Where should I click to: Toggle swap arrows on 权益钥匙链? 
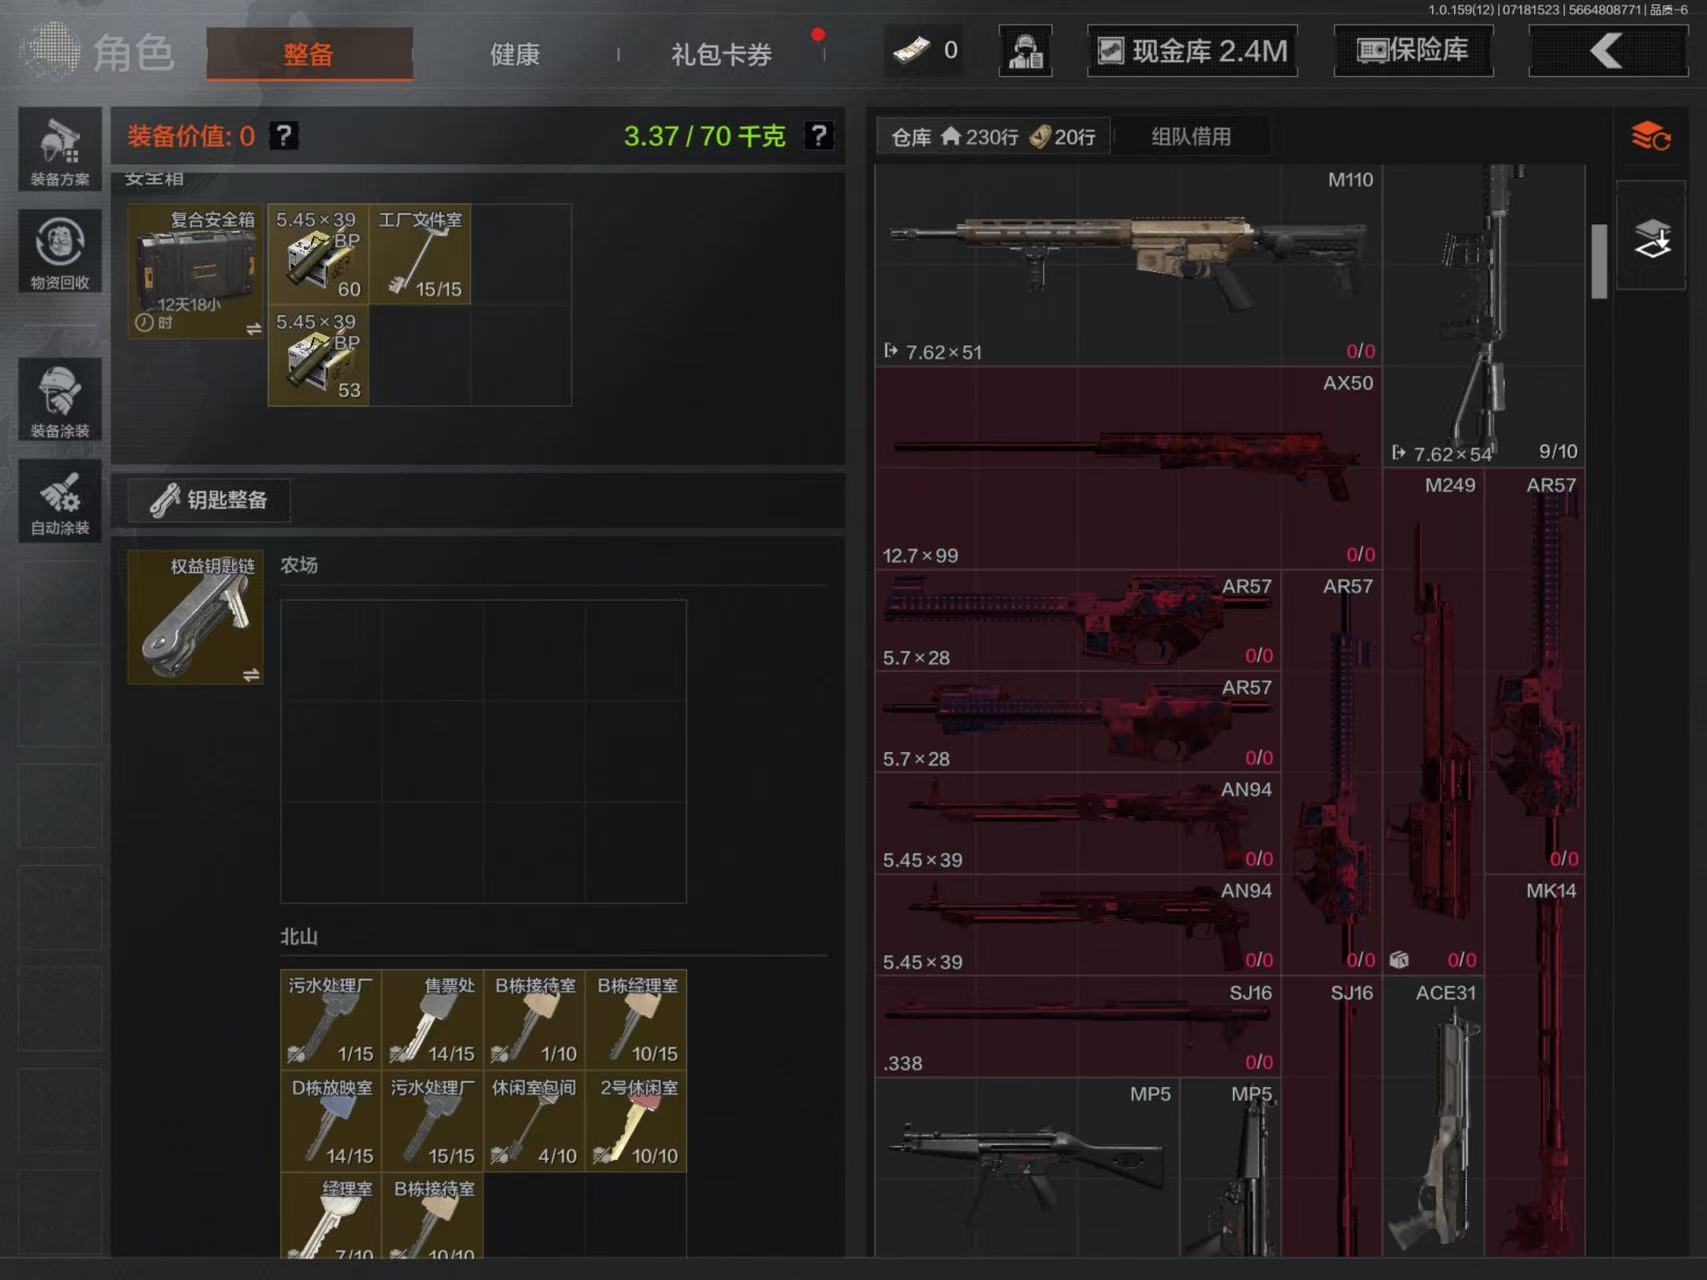coord(251,675)
